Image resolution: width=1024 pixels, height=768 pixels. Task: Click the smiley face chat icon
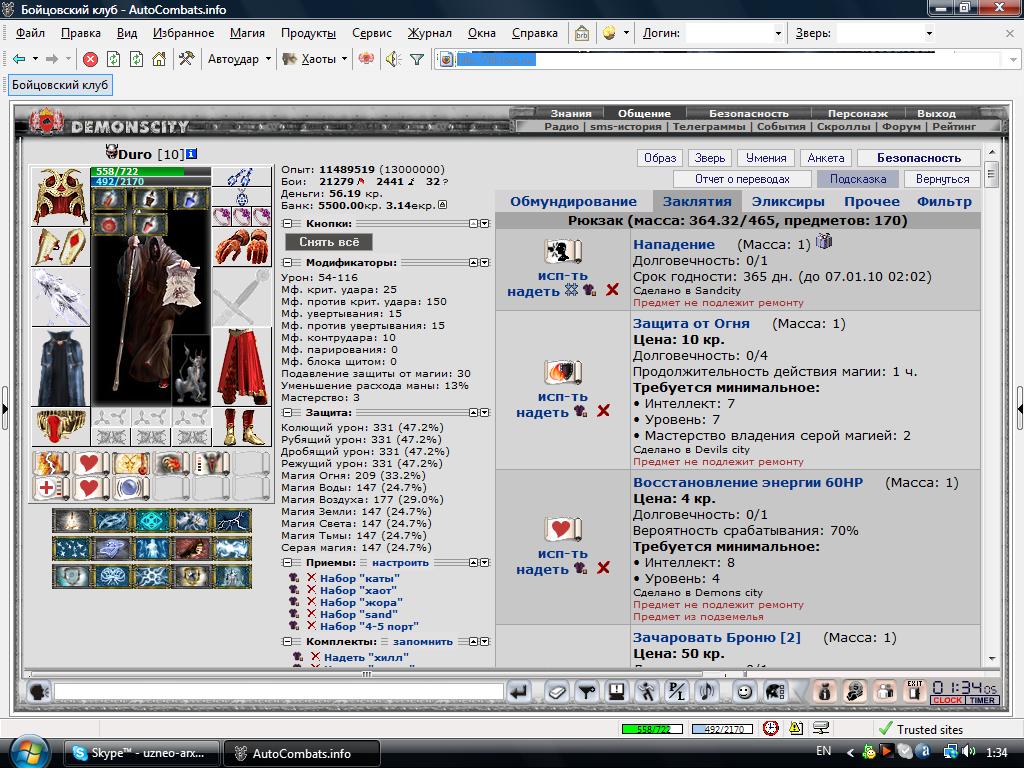(744, 691)
